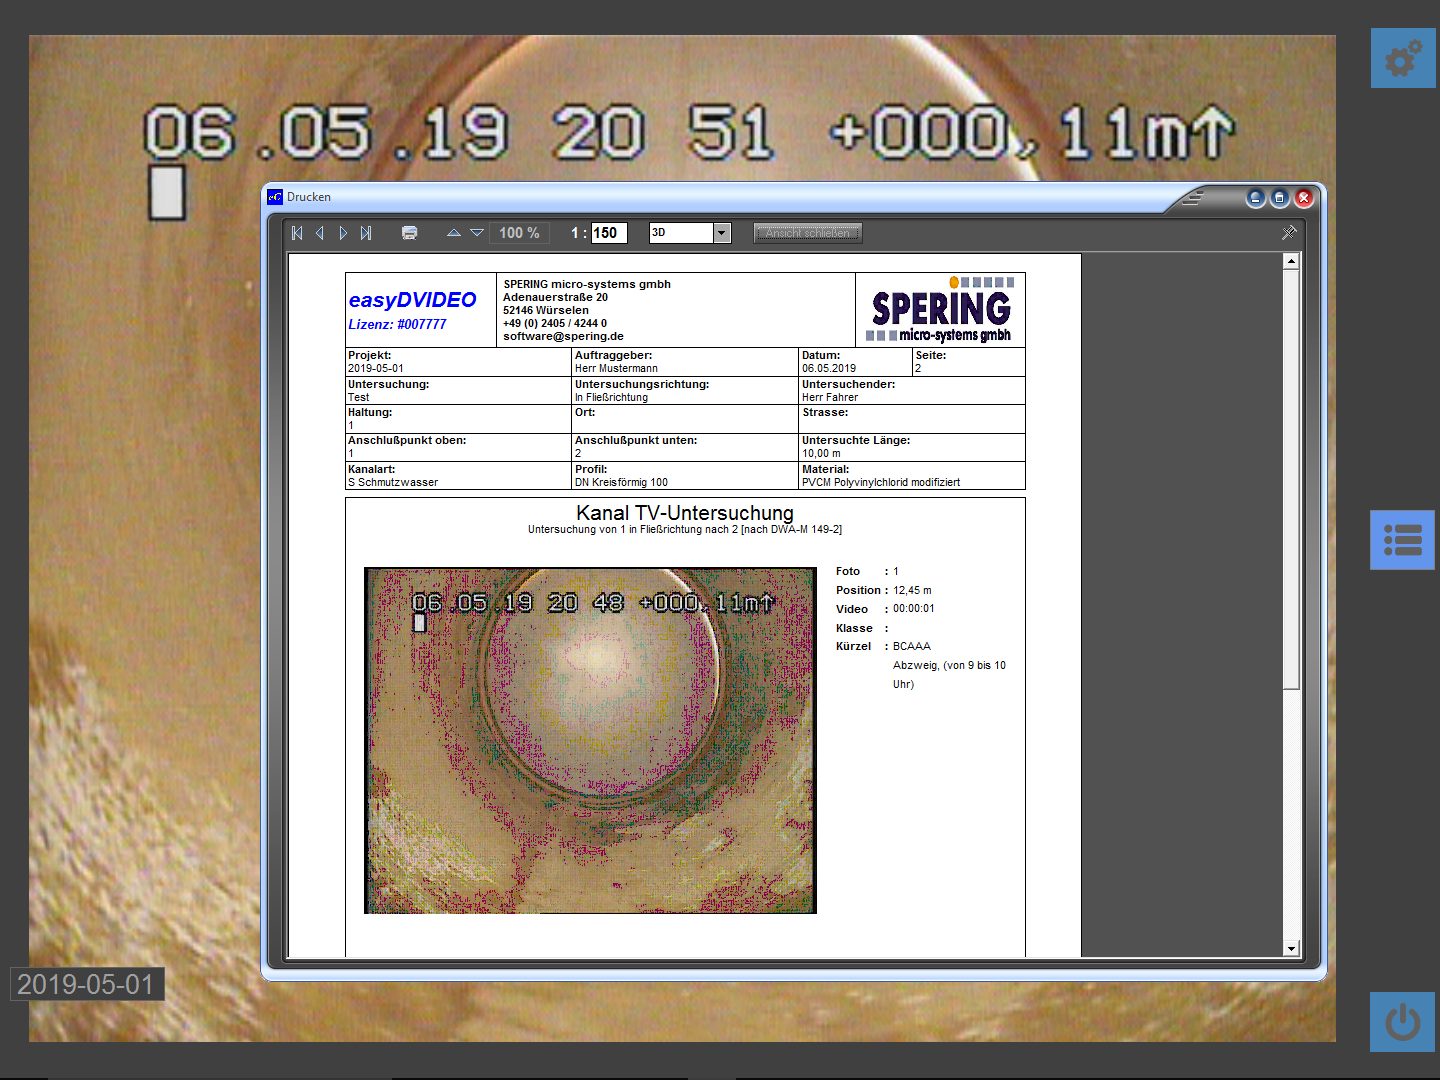Open the list menu button
This screenshot has height=1080, width=1440.
coord(1402,540)
